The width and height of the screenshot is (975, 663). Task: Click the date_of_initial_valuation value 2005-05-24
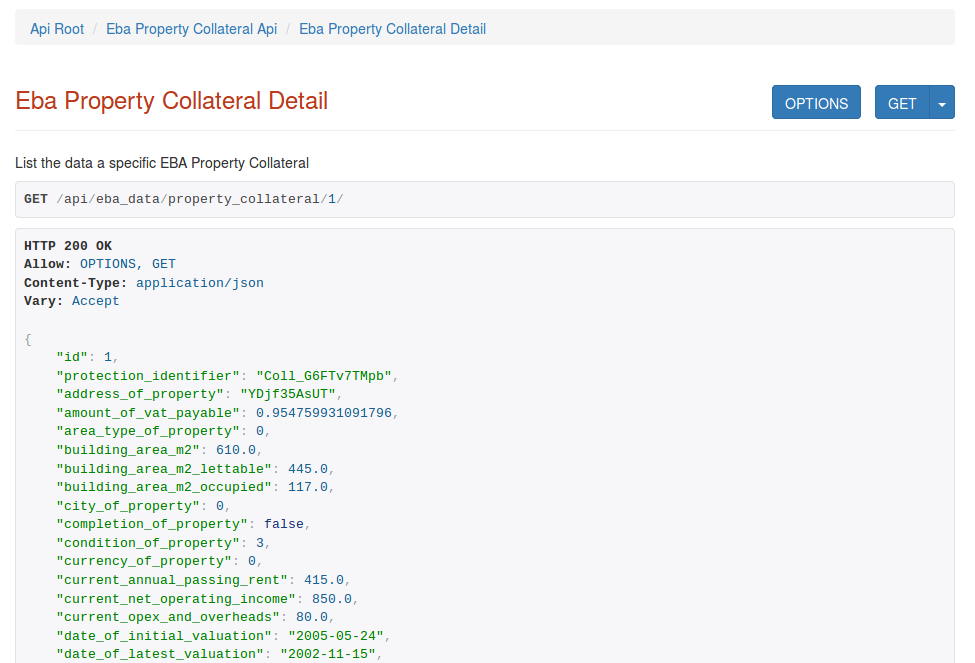336,636
